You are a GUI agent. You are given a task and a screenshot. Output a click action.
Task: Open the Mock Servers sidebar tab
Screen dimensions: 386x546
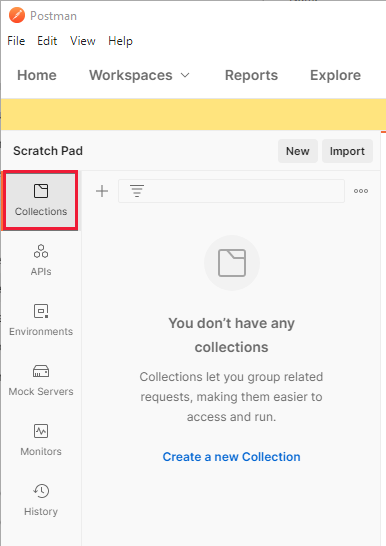[41, 380]
